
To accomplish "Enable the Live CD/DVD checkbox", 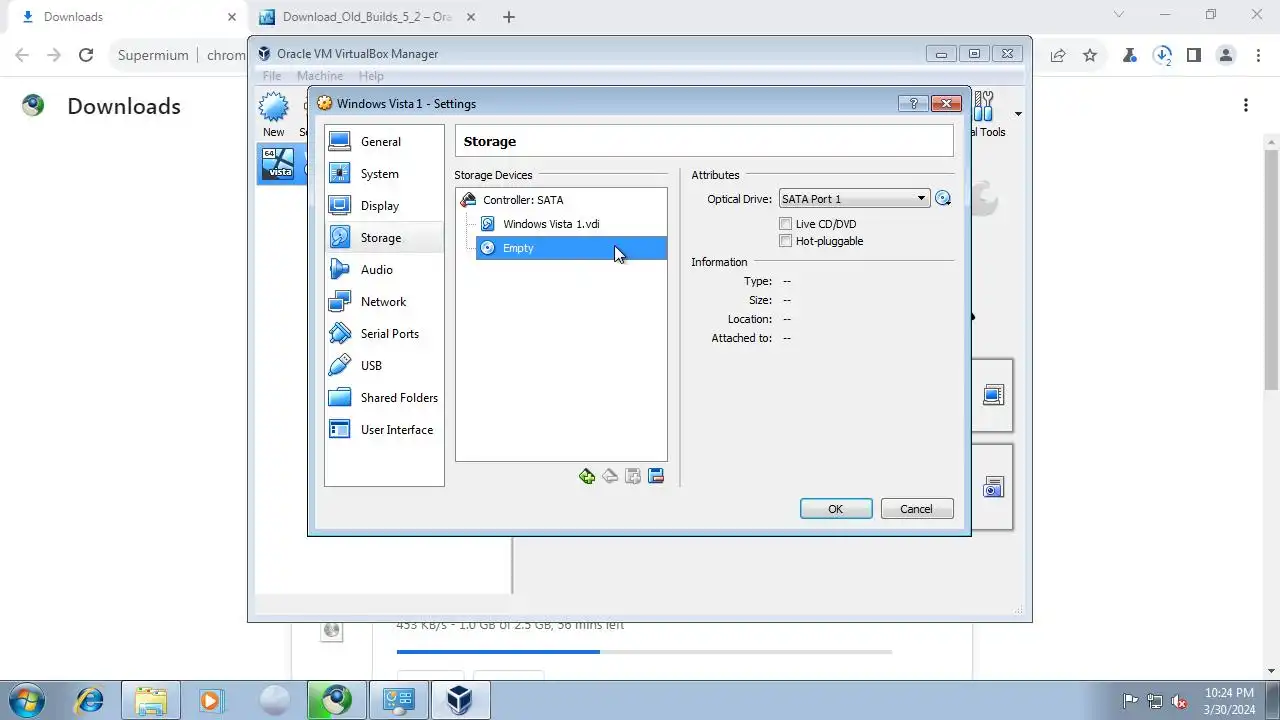I will tap(786, 224).
